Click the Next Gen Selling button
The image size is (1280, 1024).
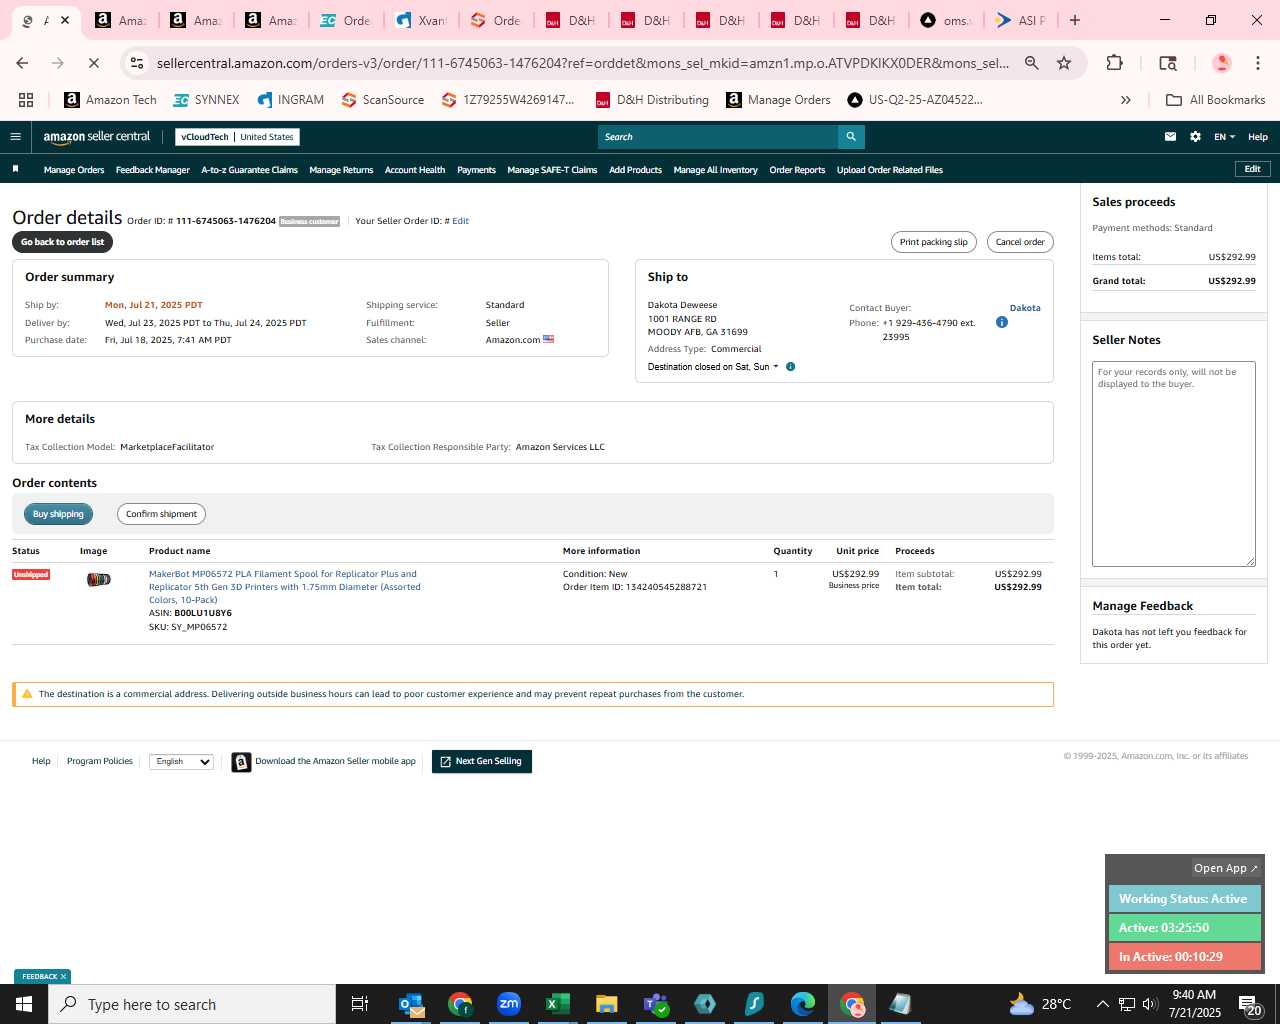481,762
